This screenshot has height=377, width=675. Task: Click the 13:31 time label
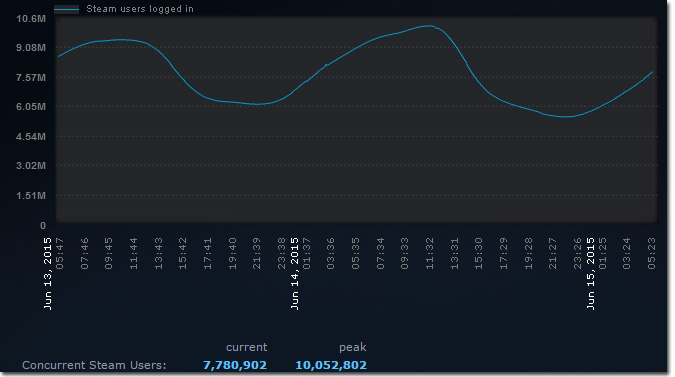coord(455,253)
